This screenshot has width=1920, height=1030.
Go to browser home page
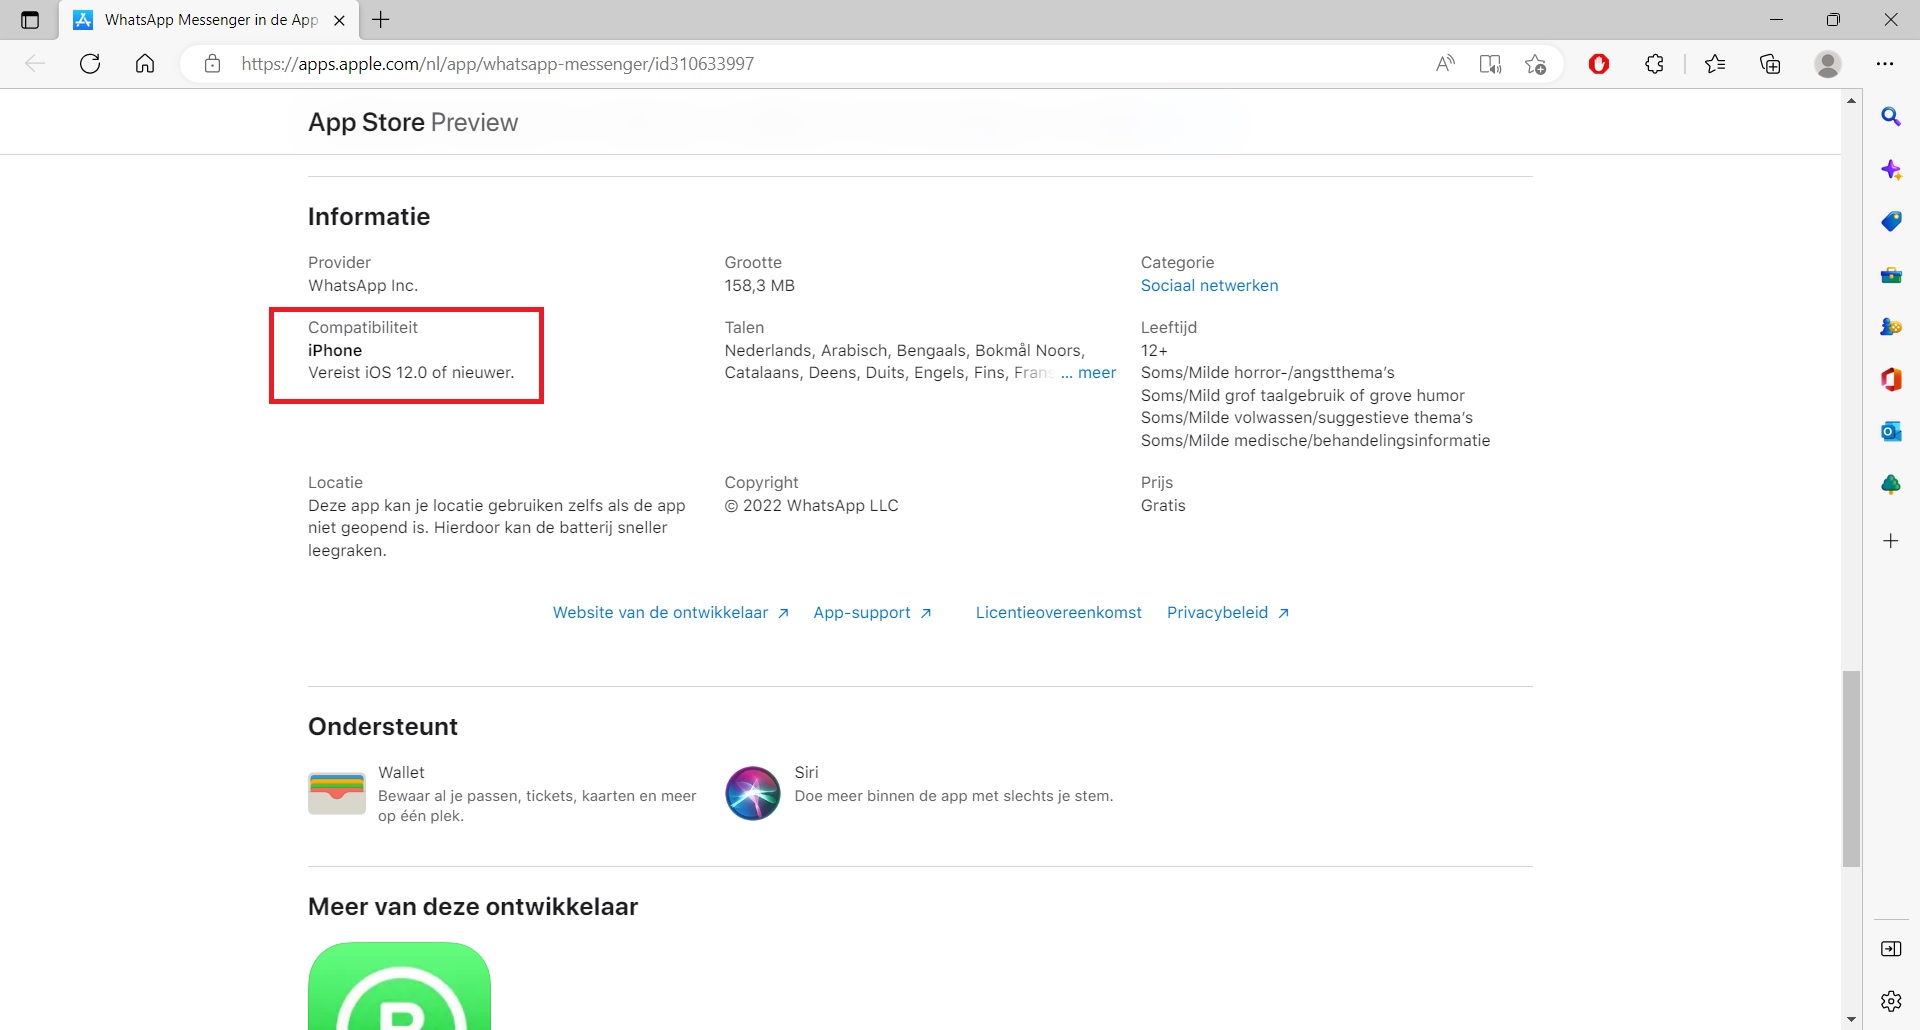pos(145,64)
